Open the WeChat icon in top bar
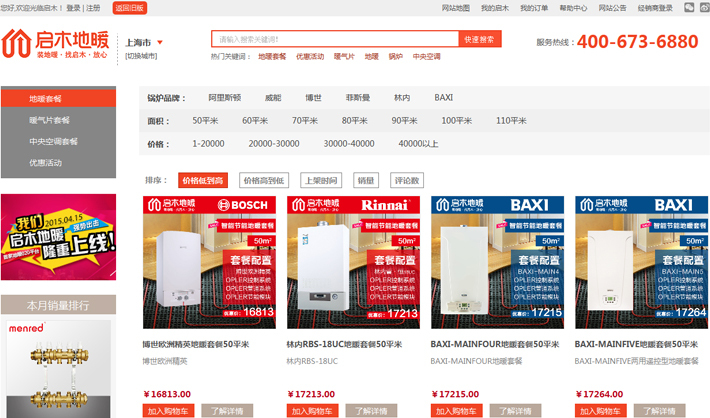Image resolution: width=710 pixels, height=418 pixels. (689, 8)
